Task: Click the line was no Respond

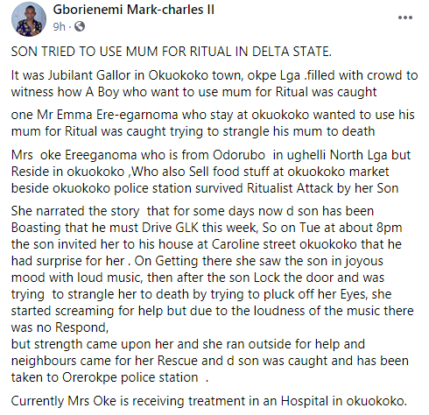Action: click(x=60, y=327)
